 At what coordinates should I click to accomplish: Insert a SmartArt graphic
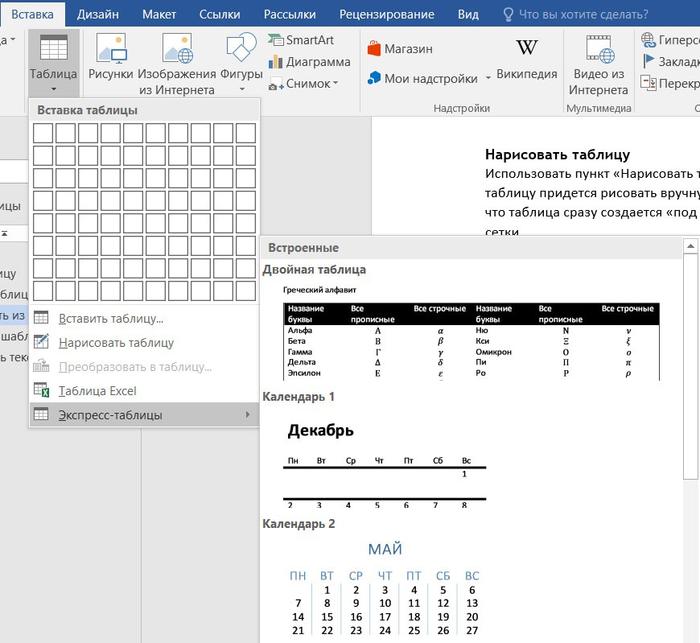point(301,40)
